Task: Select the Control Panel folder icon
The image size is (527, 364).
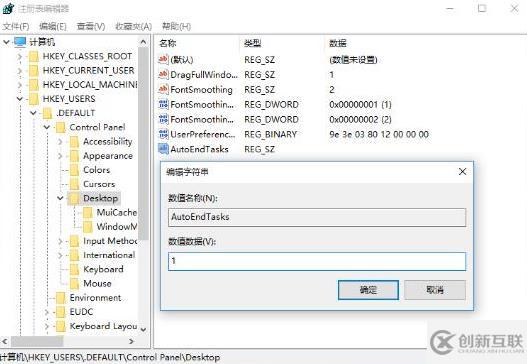Action: pos(61,127)
